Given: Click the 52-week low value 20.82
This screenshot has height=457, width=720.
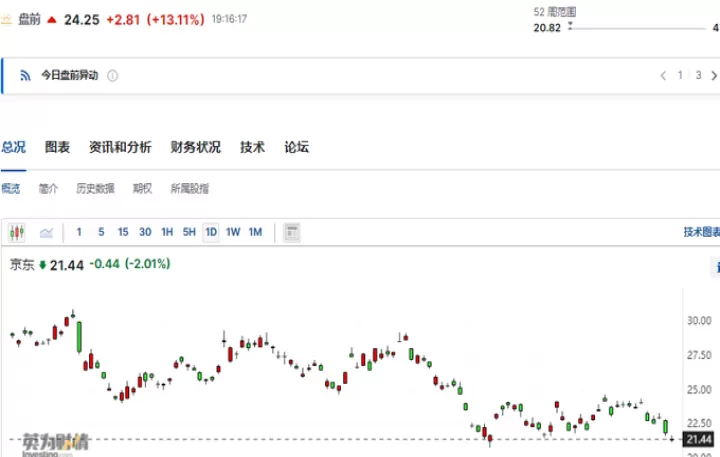Looking at the screenshot, I should 547,28.
